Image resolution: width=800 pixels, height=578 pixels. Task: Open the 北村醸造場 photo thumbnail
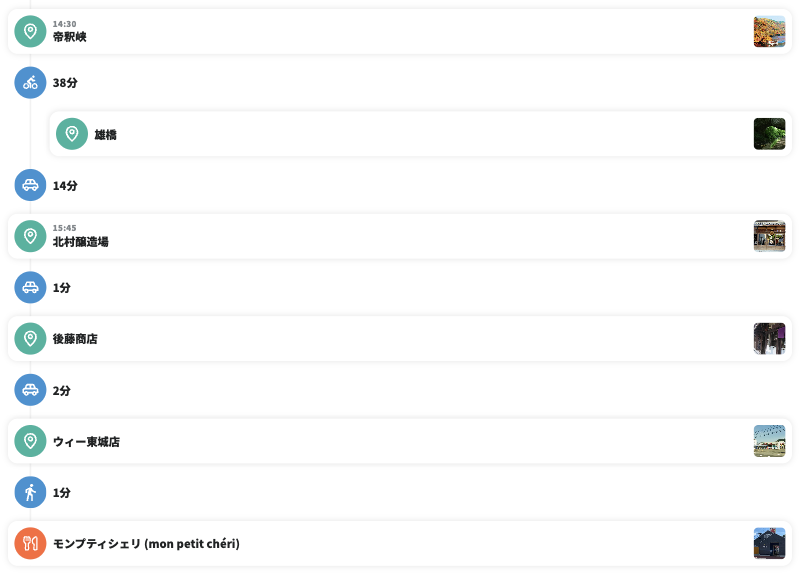[769, 236]
